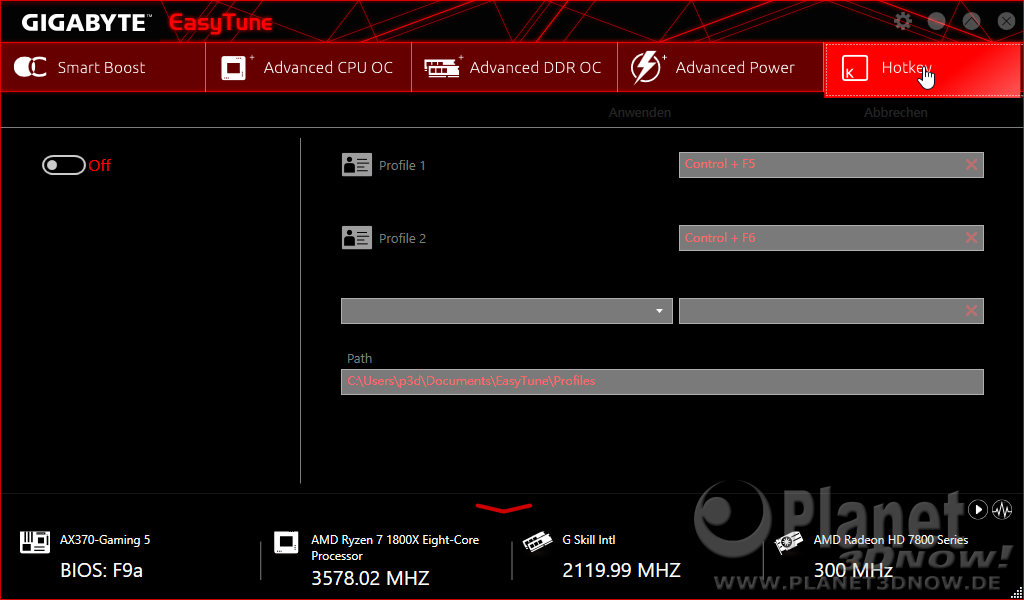
Task: Click the Smart Boost tab icon
Action: pos(30,67)
